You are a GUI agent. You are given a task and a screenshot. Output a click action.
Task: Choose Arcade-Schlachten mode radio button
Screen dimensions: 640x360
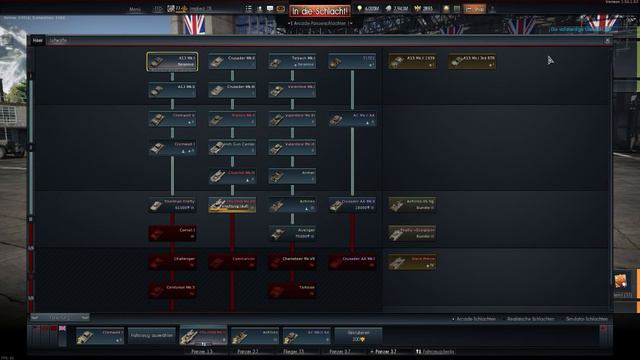click(474, 319)
